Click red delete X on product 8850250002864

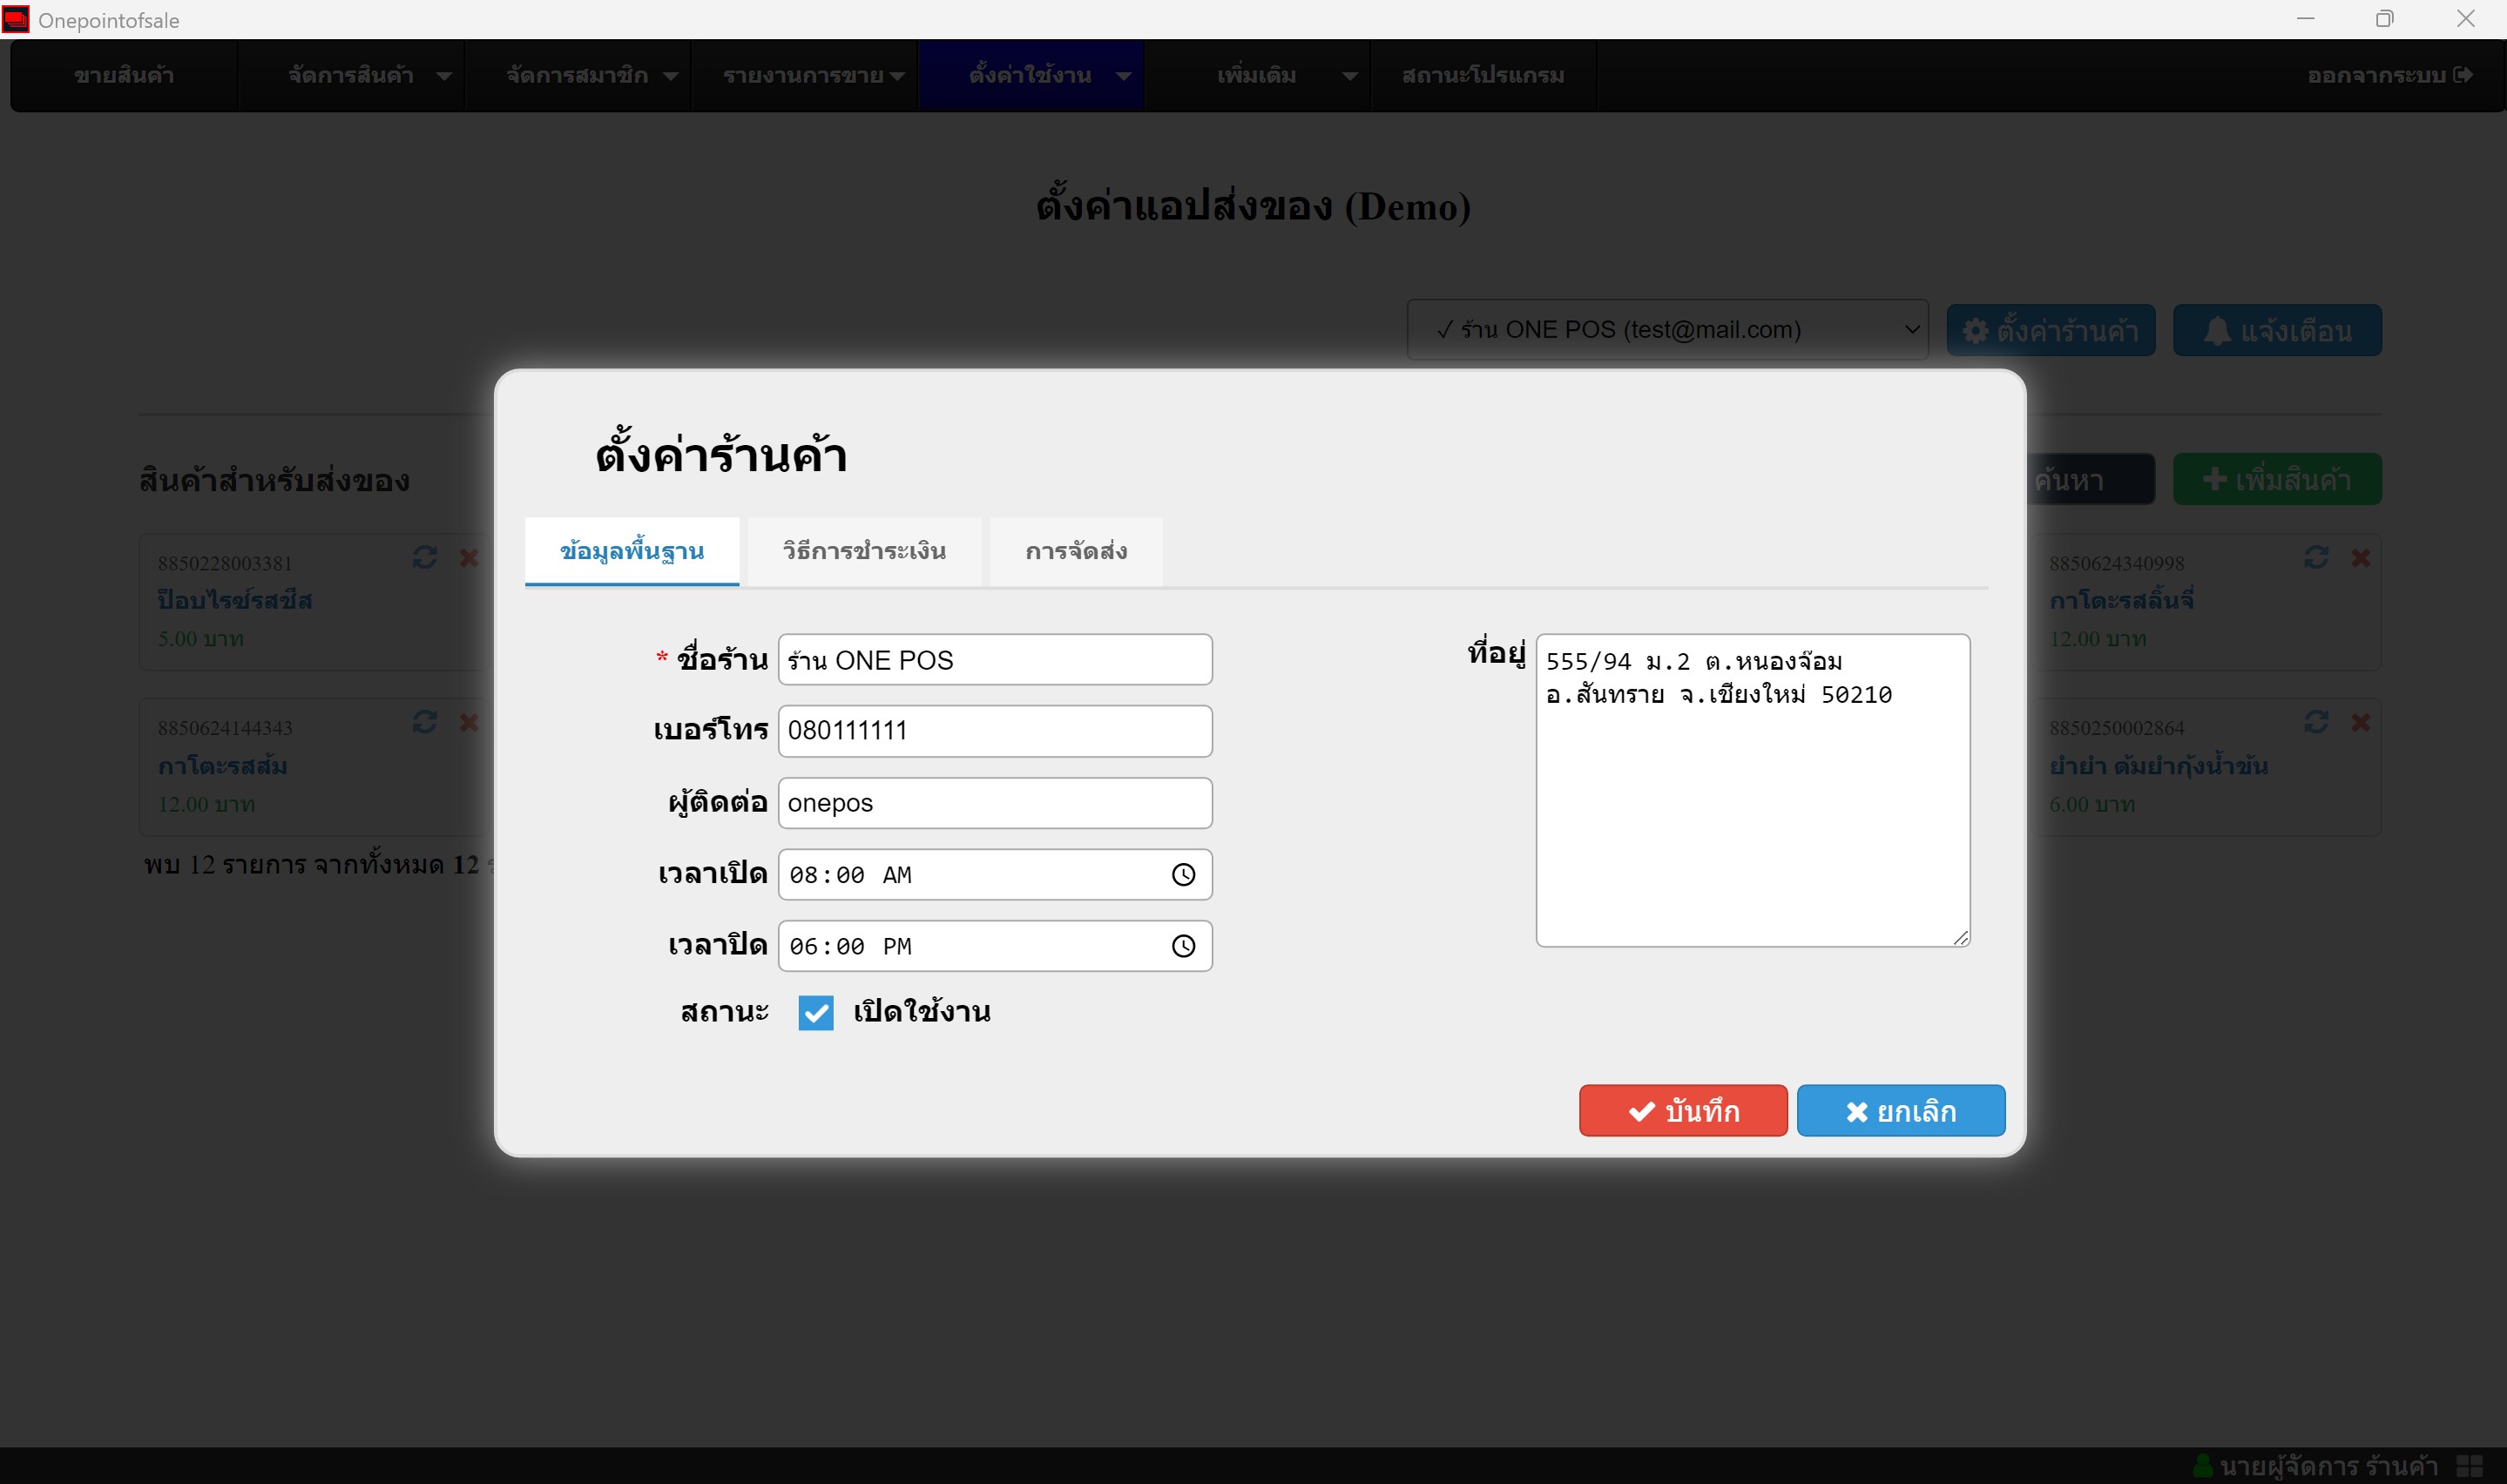coord(2361,722)
